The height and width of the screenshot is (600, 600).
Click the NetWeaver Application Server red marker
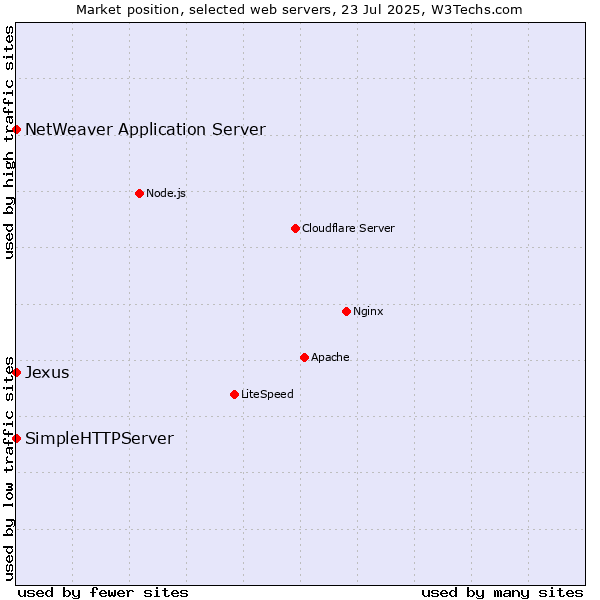click(x=16, y=130)
